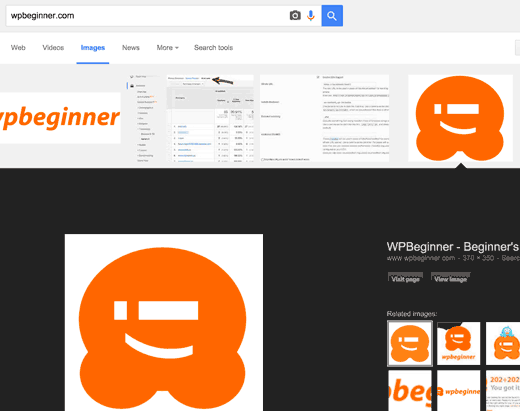This screenshot has width=520, height=411.
Task: Switch to the Videos tab
Action: click(53, 48)
